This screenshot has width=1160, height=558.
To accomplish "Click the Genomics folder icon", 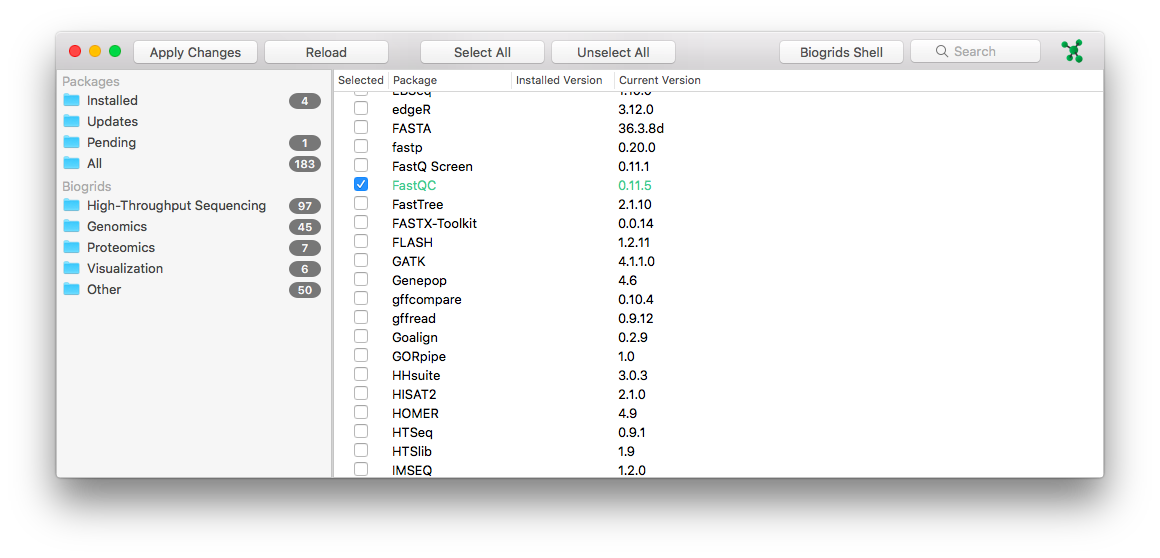I will pos(71,226).
